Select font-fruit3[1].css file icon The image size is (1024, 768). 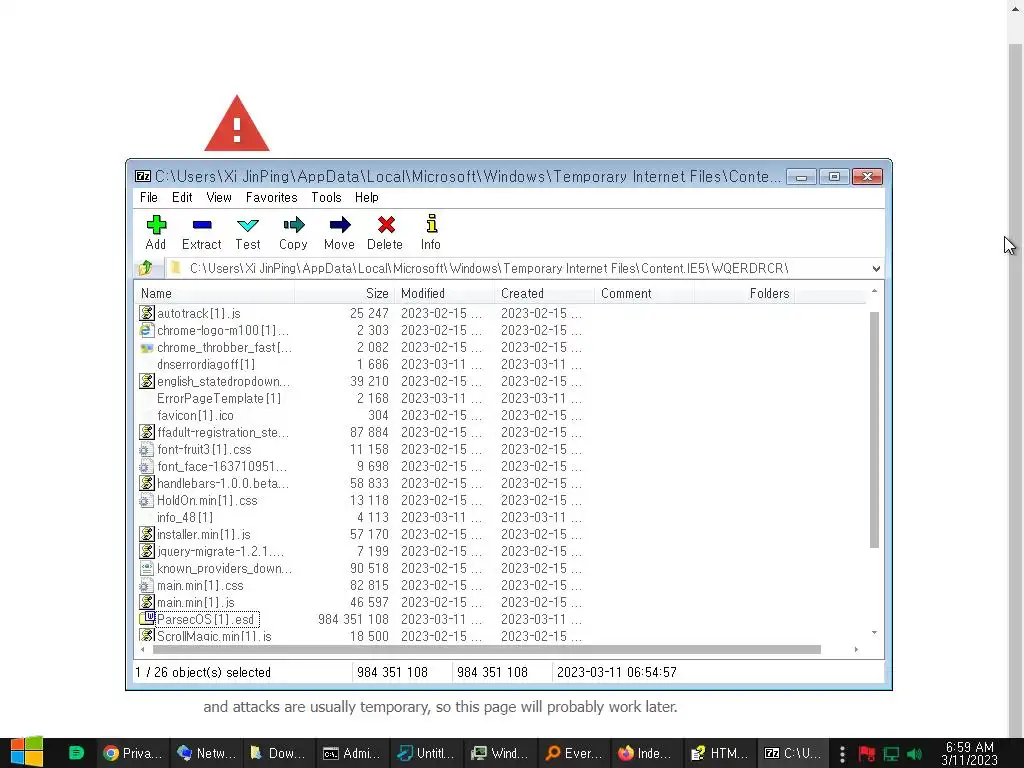pyautogui.click(x=147, y=449)
